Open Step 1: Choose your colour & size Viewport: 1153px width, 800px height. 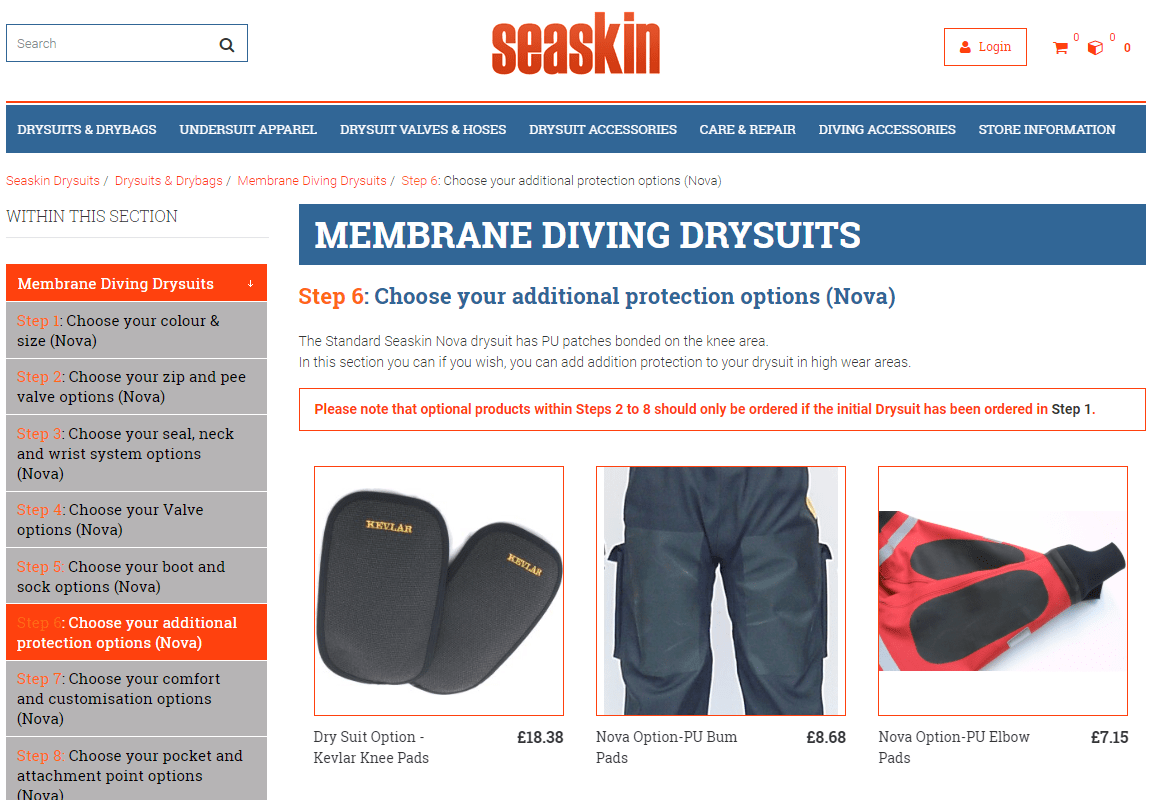tap(136, 330)
